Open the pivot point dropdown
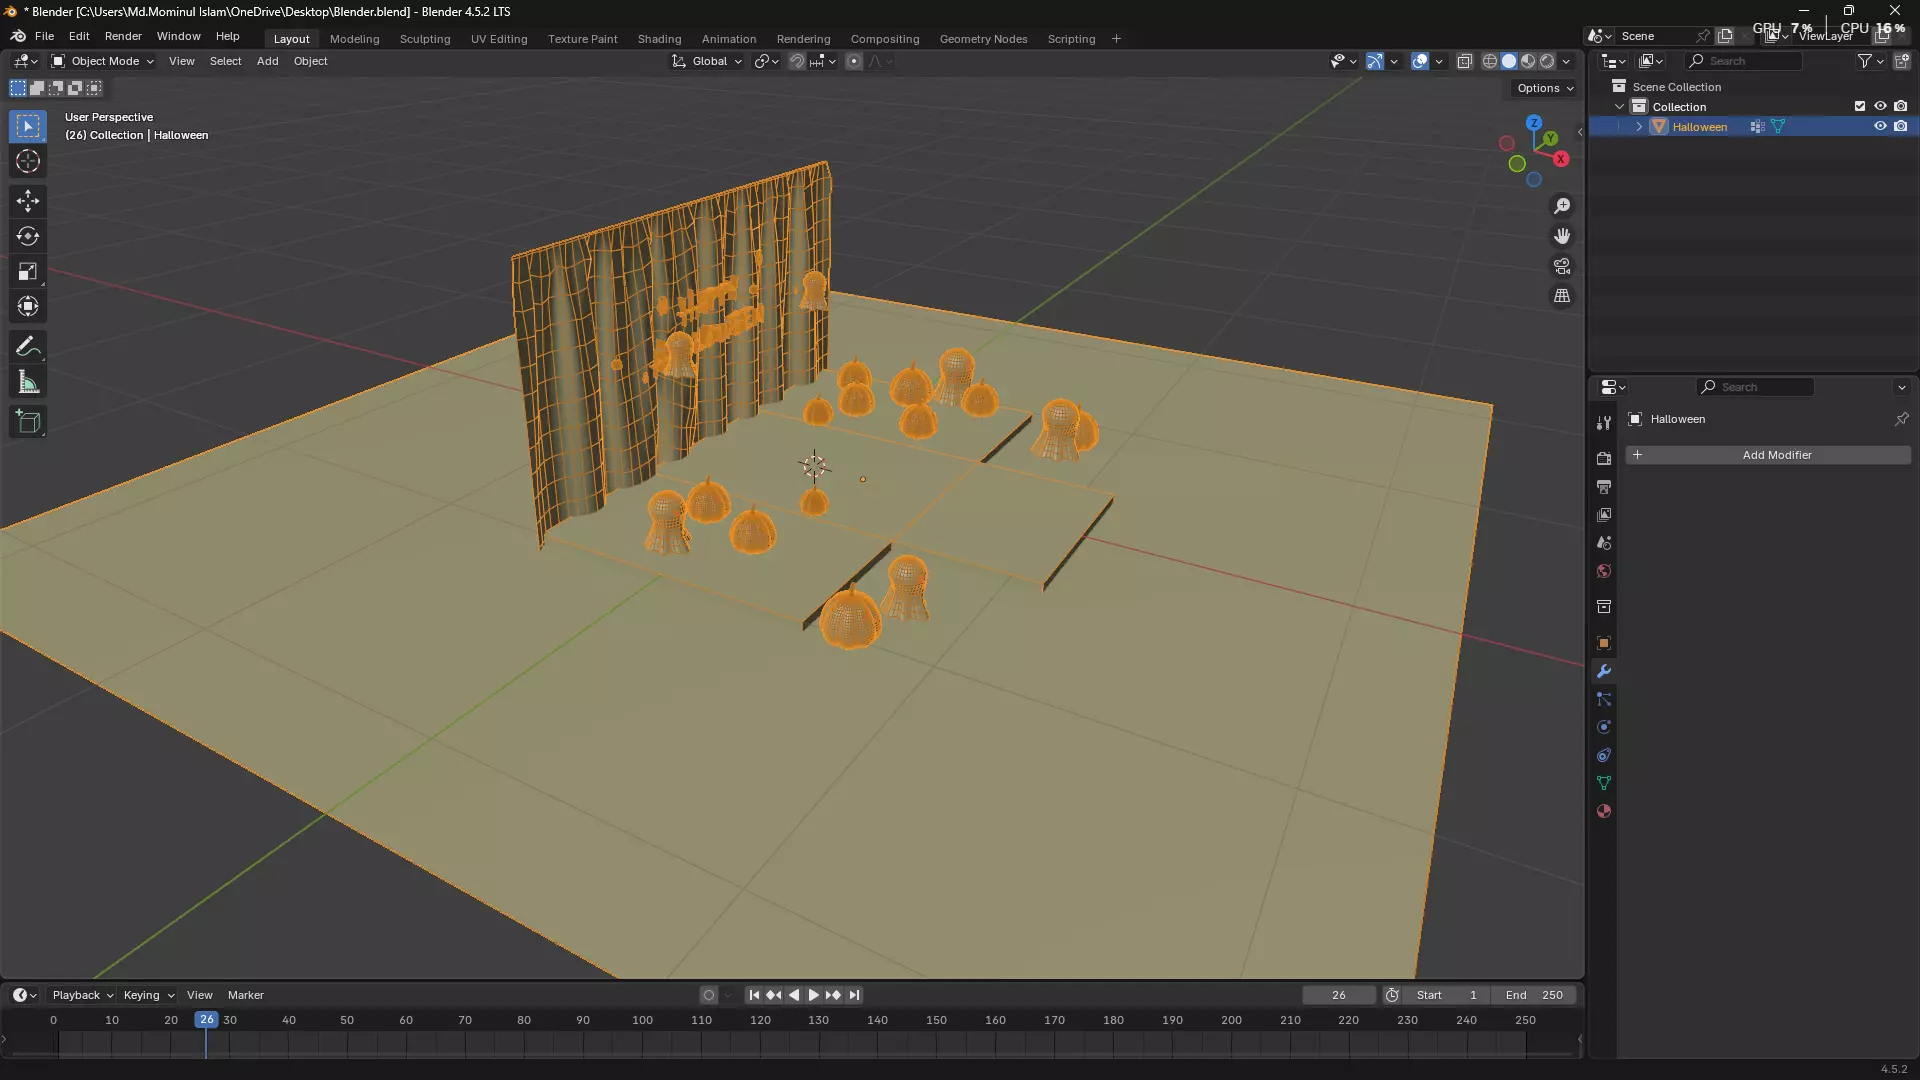Viewport: 1920px width, 1080px height. pyautogui.click(x=767, y=61)
